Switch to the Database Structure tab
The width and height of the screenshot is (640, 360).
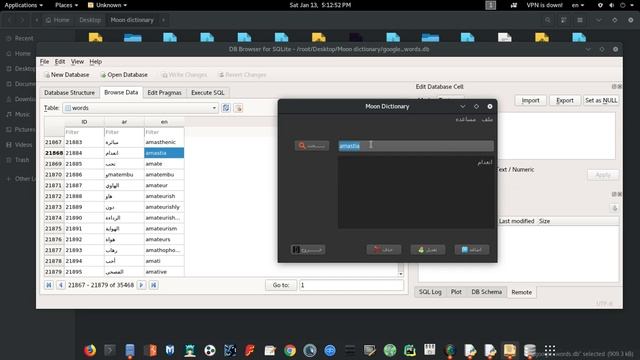[69, 93]
